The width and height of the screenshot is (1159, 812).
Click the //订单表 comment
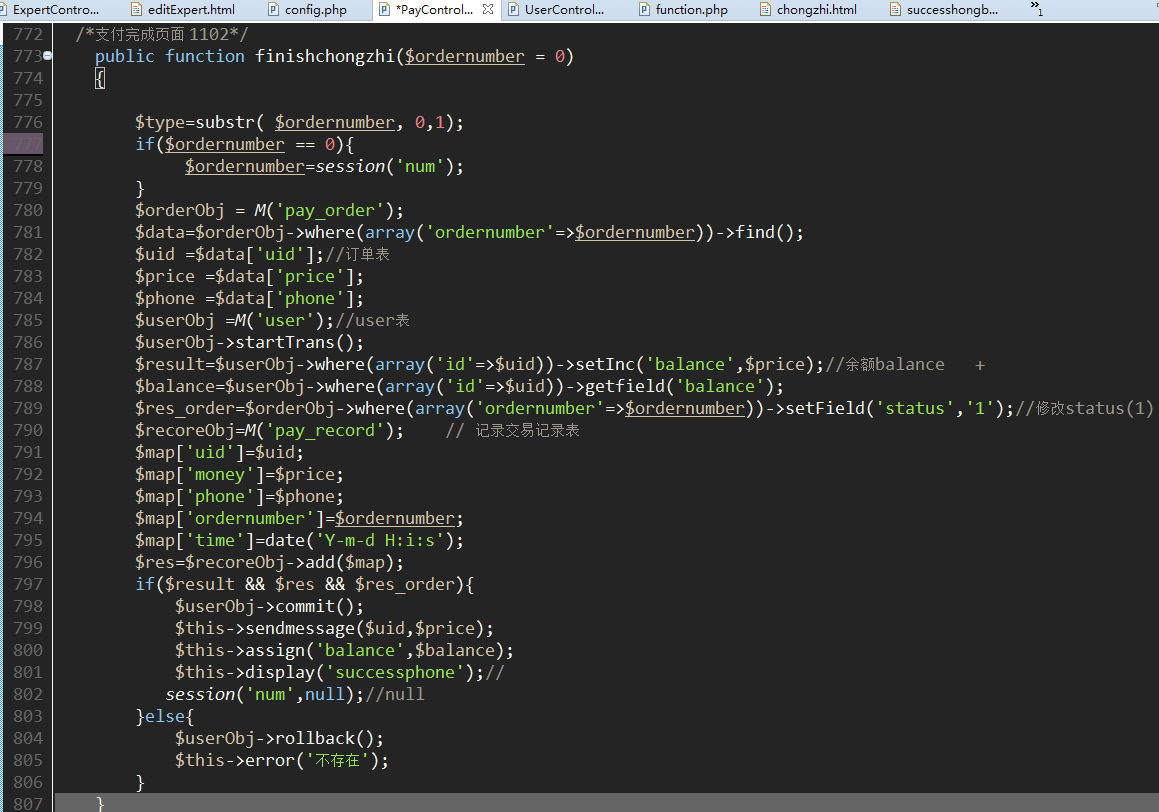pos(357,254)
